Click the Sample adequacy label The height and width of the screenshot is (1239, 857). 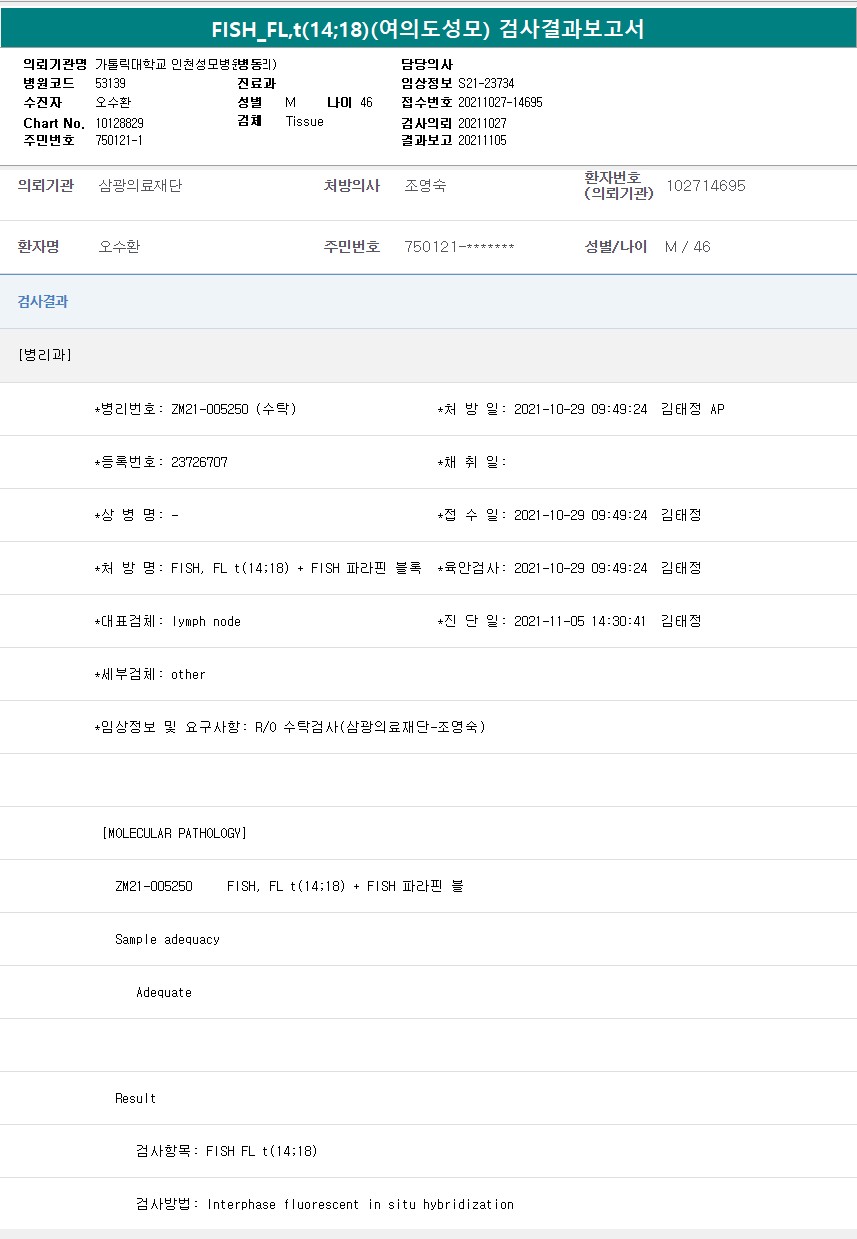click(167, 939)
